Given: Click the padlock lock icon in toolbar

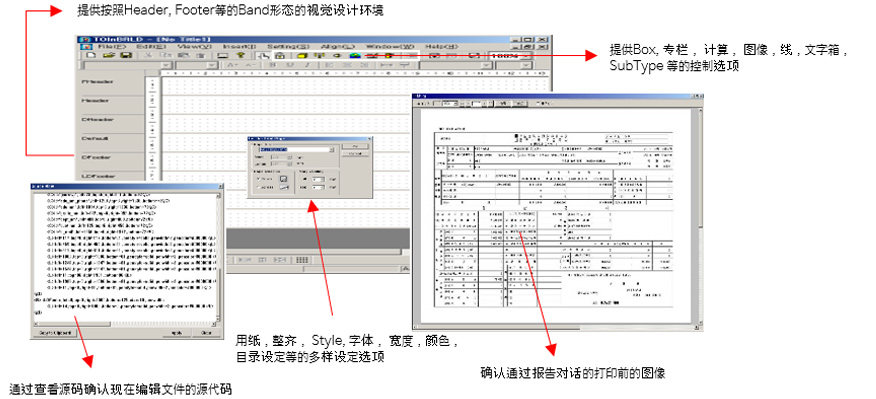Looking at the screenshot, I should [280, 55].
